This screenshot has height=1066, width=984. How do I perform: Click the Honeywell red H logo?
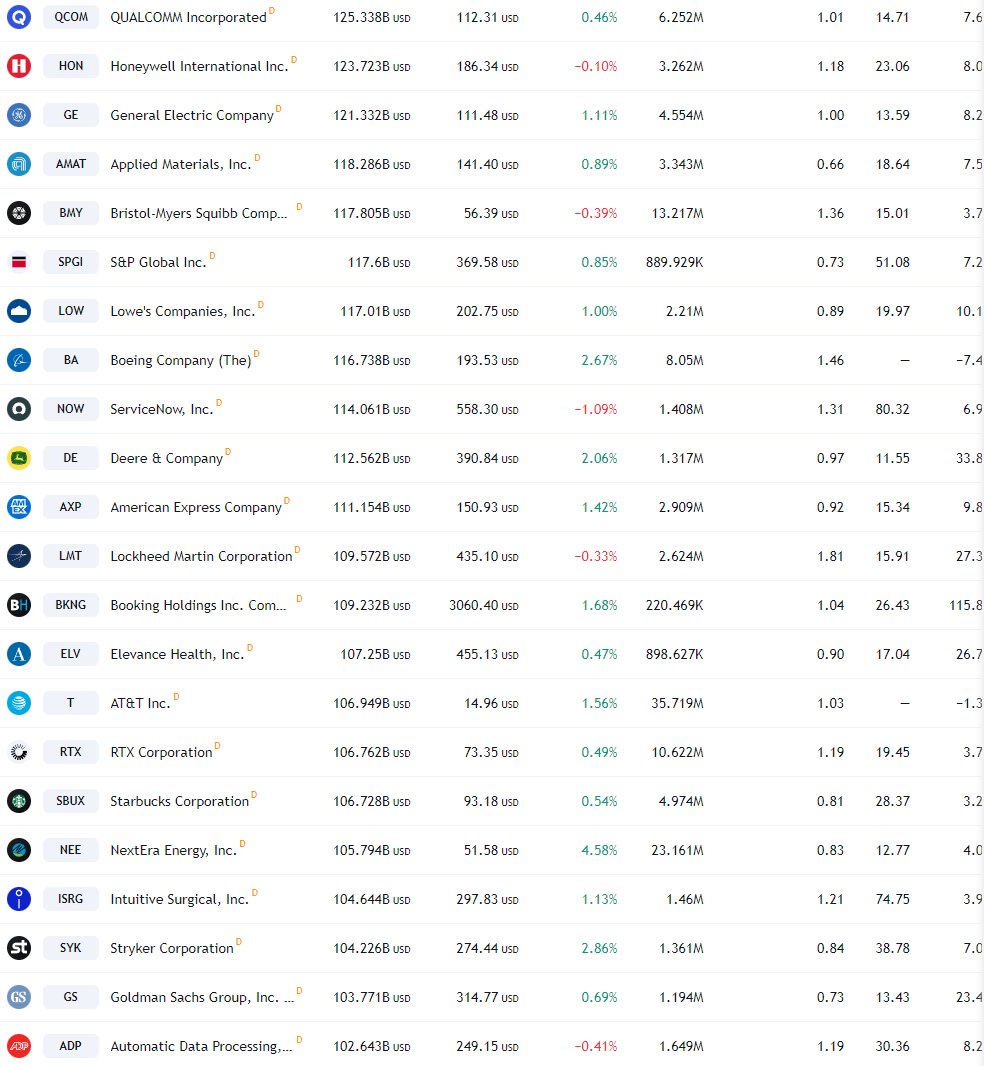pyautogui.click(x=19, y=66)
